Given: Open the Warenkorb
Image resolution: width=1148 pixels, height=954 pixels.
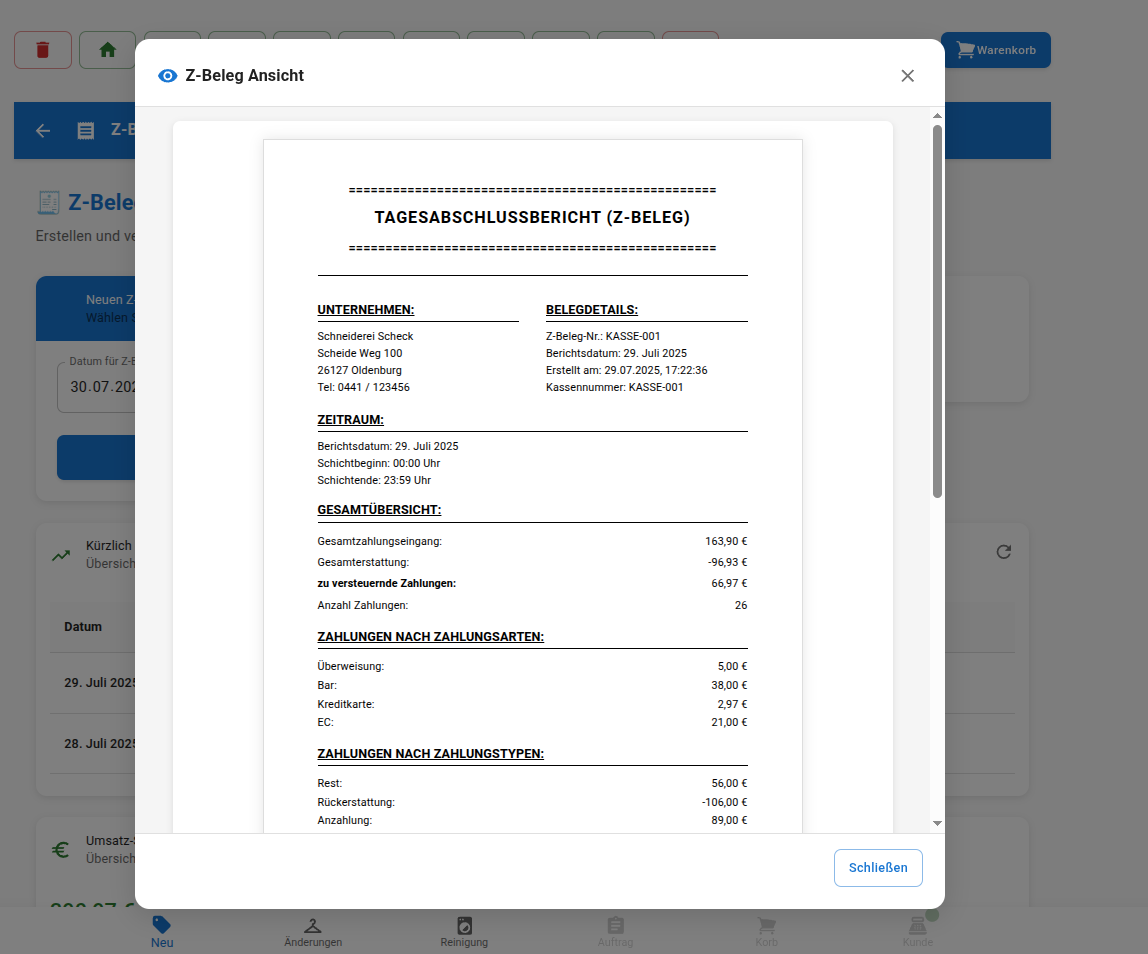Looking at the screenshot, I should pos(995,50).
